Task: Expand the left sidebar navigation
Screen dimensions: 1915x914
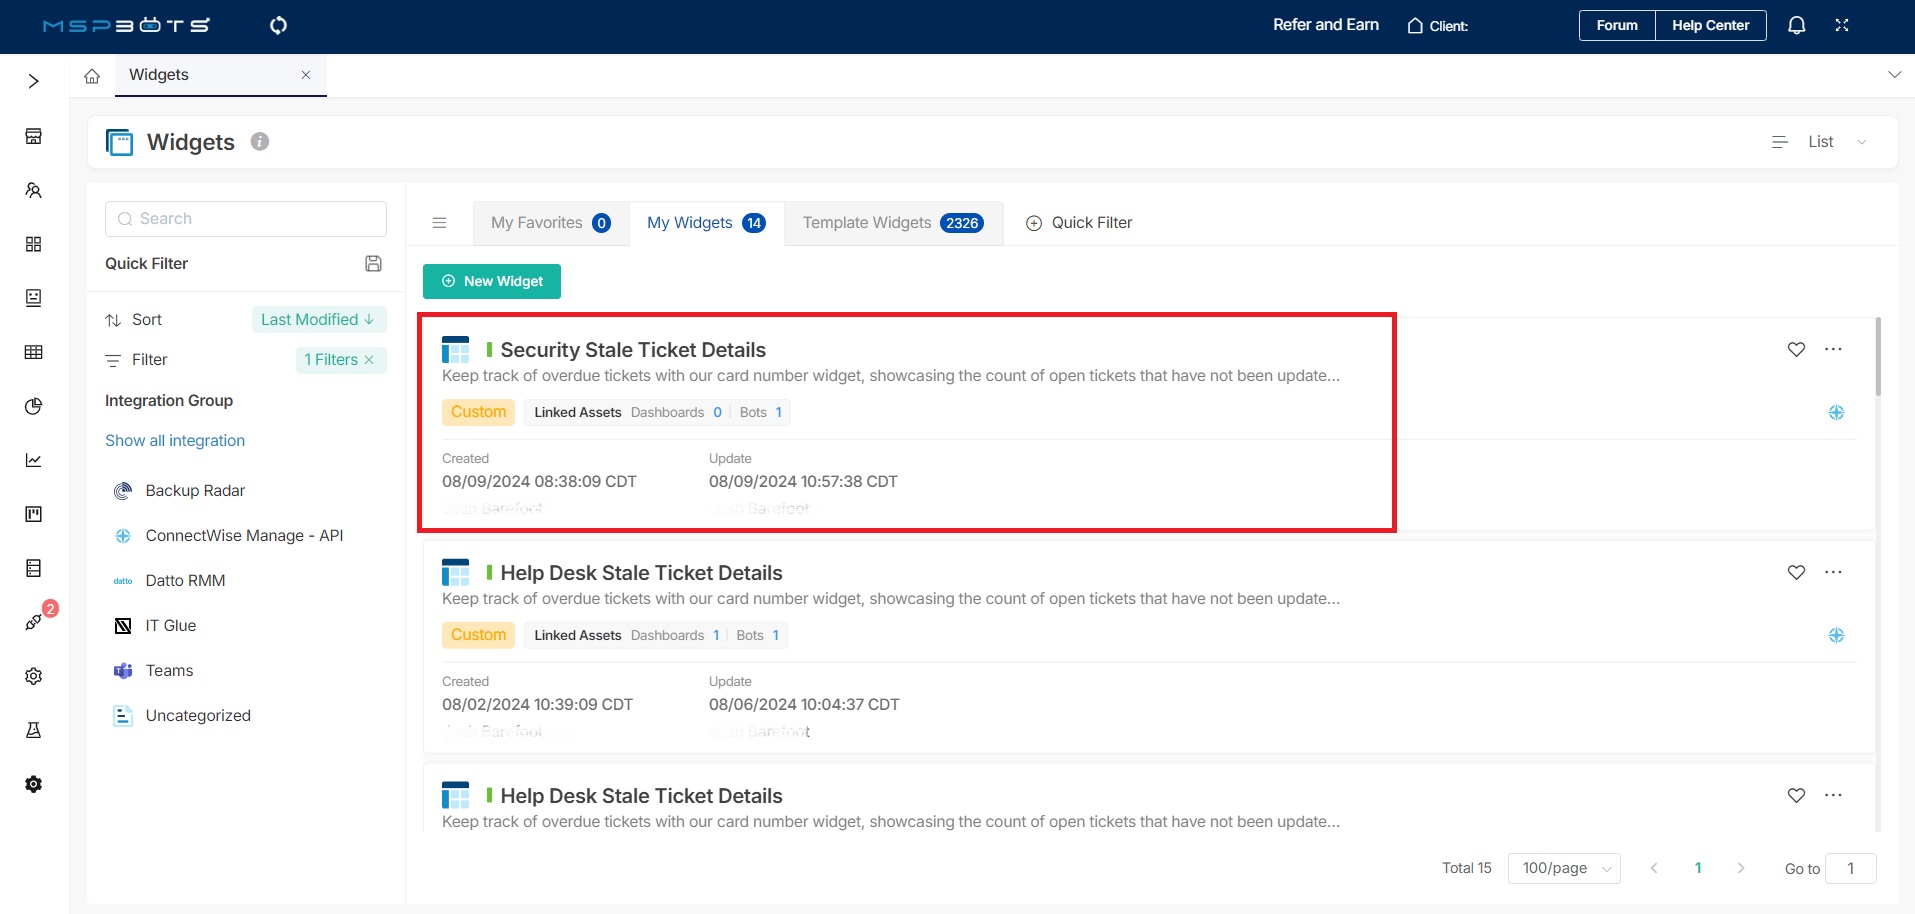Action: [34, 81]
